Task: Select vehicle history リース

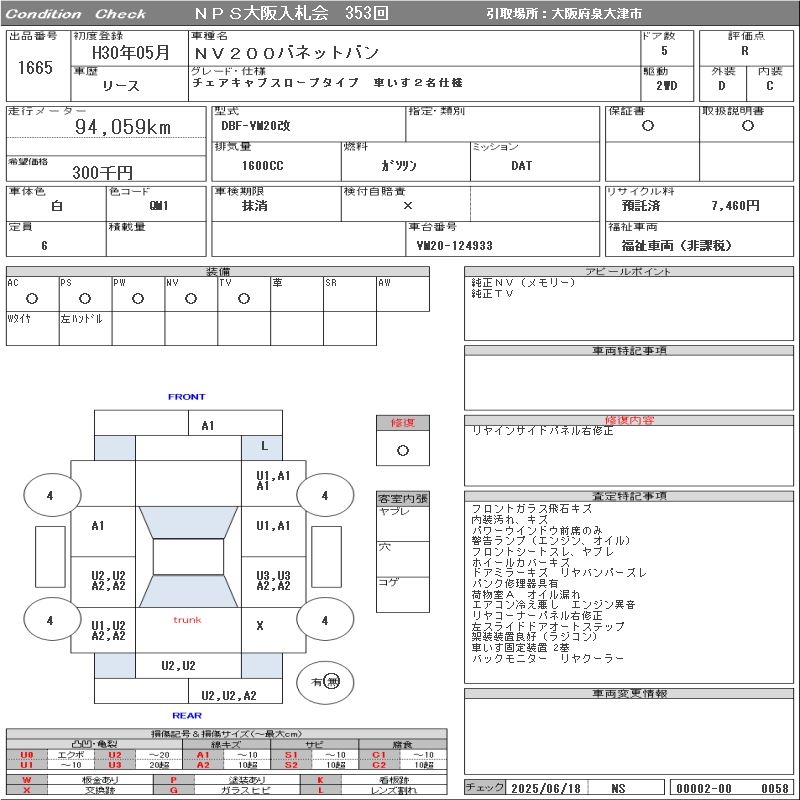Action: coord(121,86)
